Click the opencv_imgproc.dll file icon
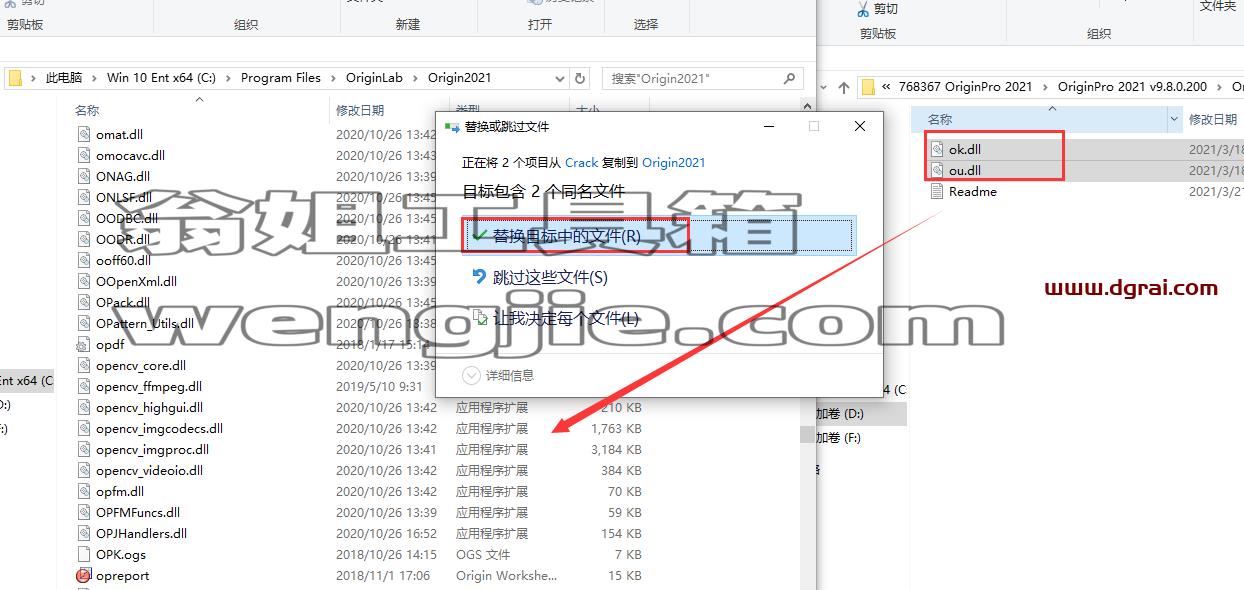1244x590 pixels. tap(85, 449)
